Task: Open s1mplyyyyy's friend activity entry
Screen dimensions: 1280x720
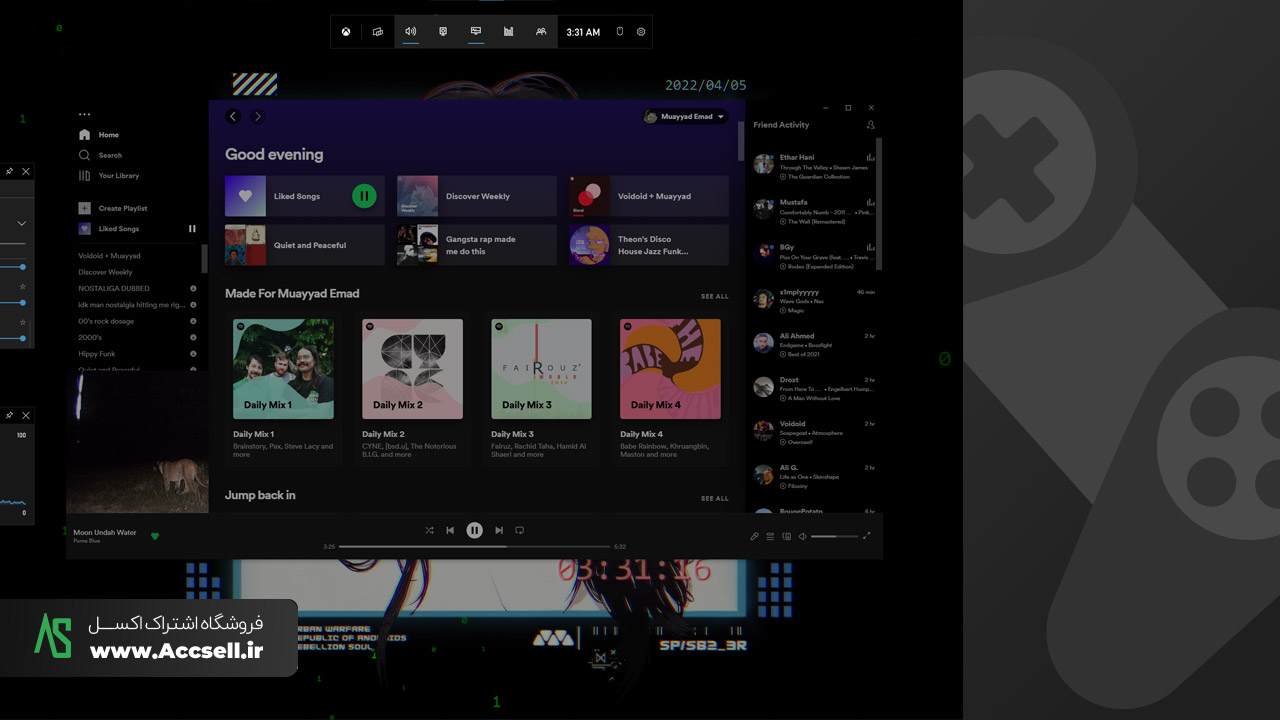Action: coord(814,301)
